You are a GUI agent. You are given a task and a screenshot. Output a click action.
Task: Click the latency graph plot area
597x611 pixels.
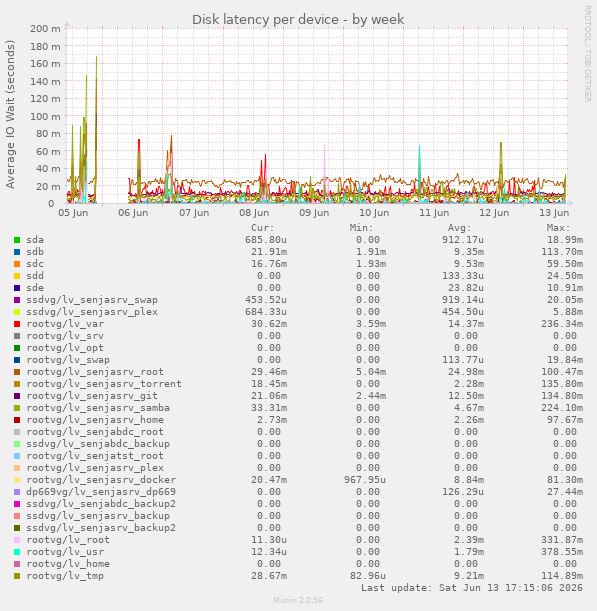[317, 116]
